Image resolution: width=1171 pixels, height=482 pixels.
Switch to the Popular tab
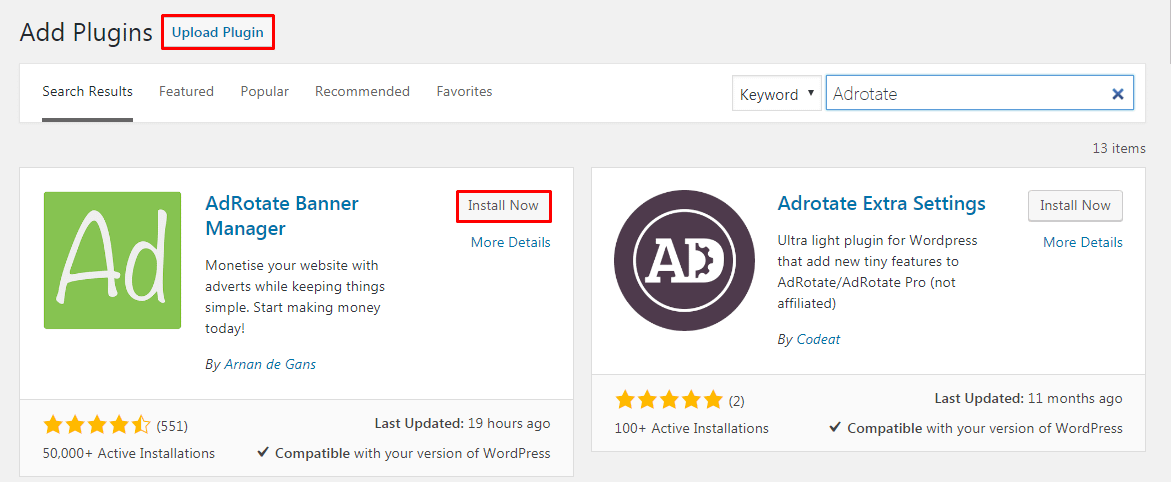pos(264,92)
